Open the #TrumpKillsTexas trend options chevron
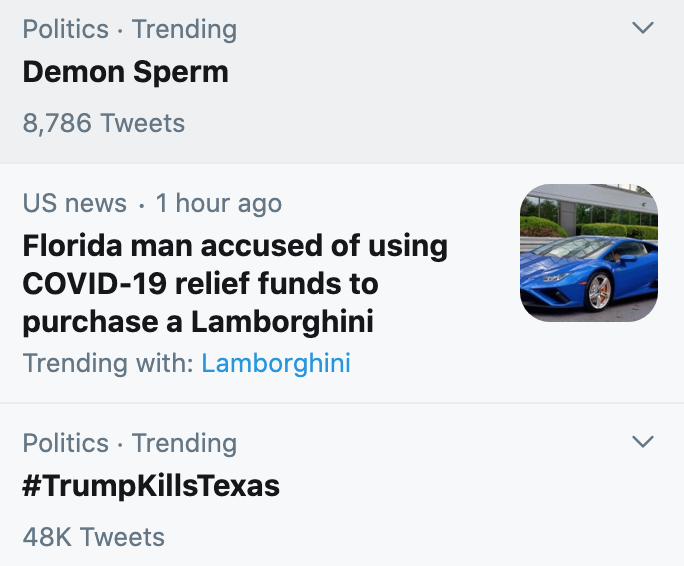The width and height of the screenshot is (684, 566). 643,442
